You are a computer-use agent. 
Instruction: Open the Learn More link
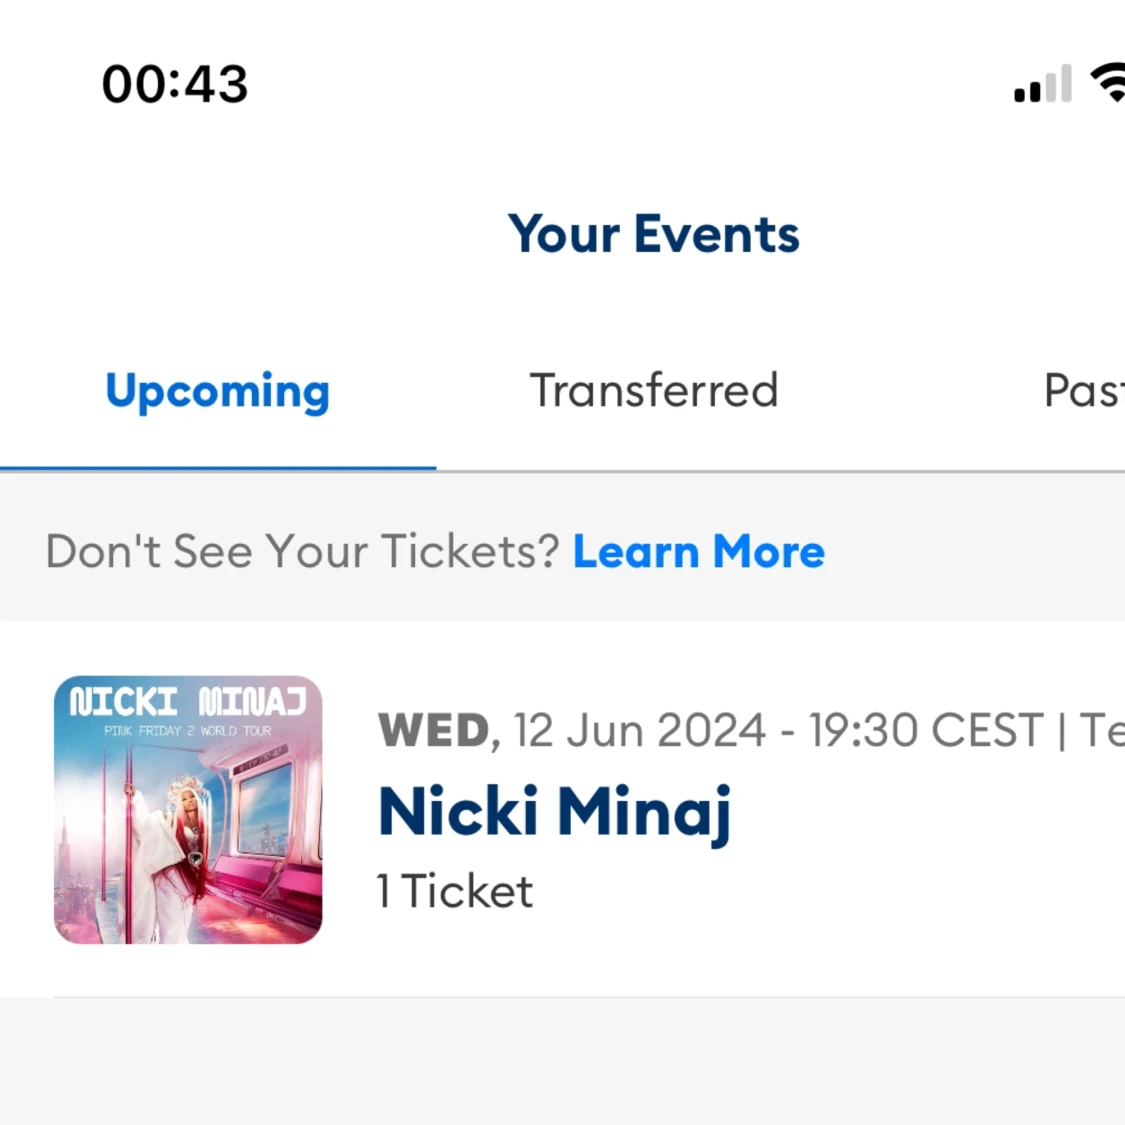coord(699,551)
